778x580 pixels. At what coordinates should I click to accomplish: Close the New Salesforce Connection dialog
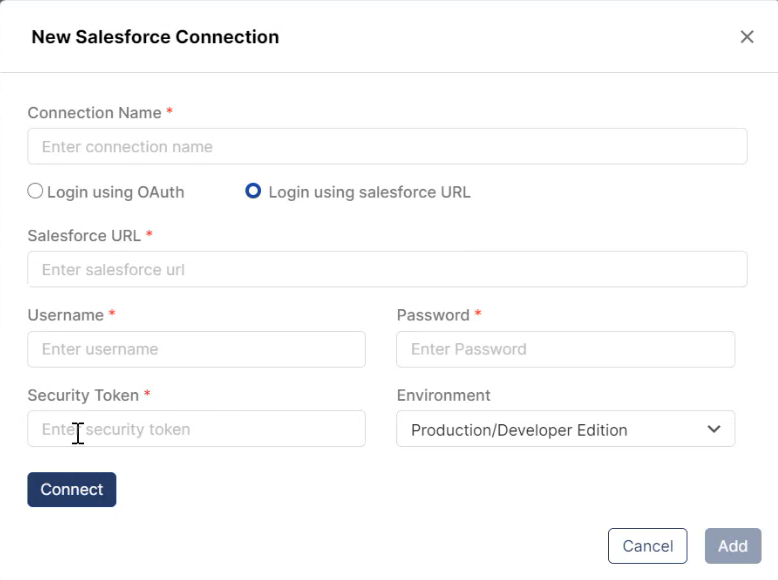[747, 37]
